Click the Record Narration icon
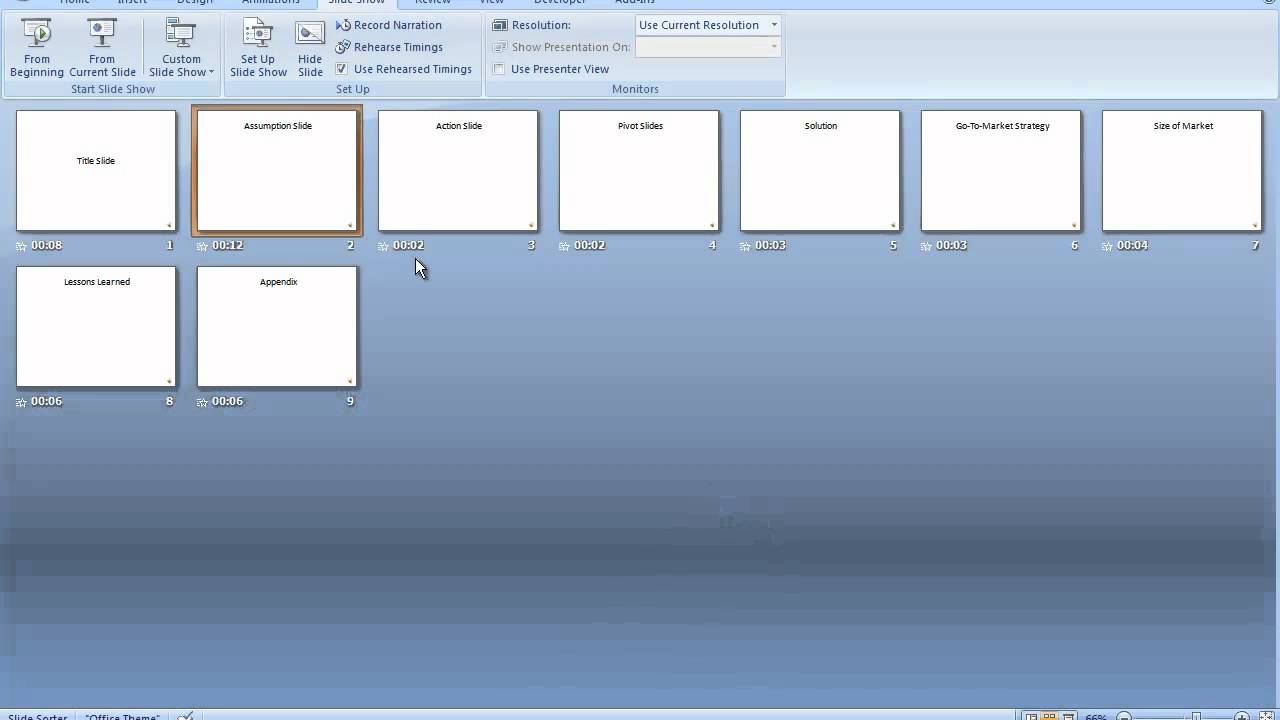Viewport: 1280px width, 720px height. pos(343,25)
